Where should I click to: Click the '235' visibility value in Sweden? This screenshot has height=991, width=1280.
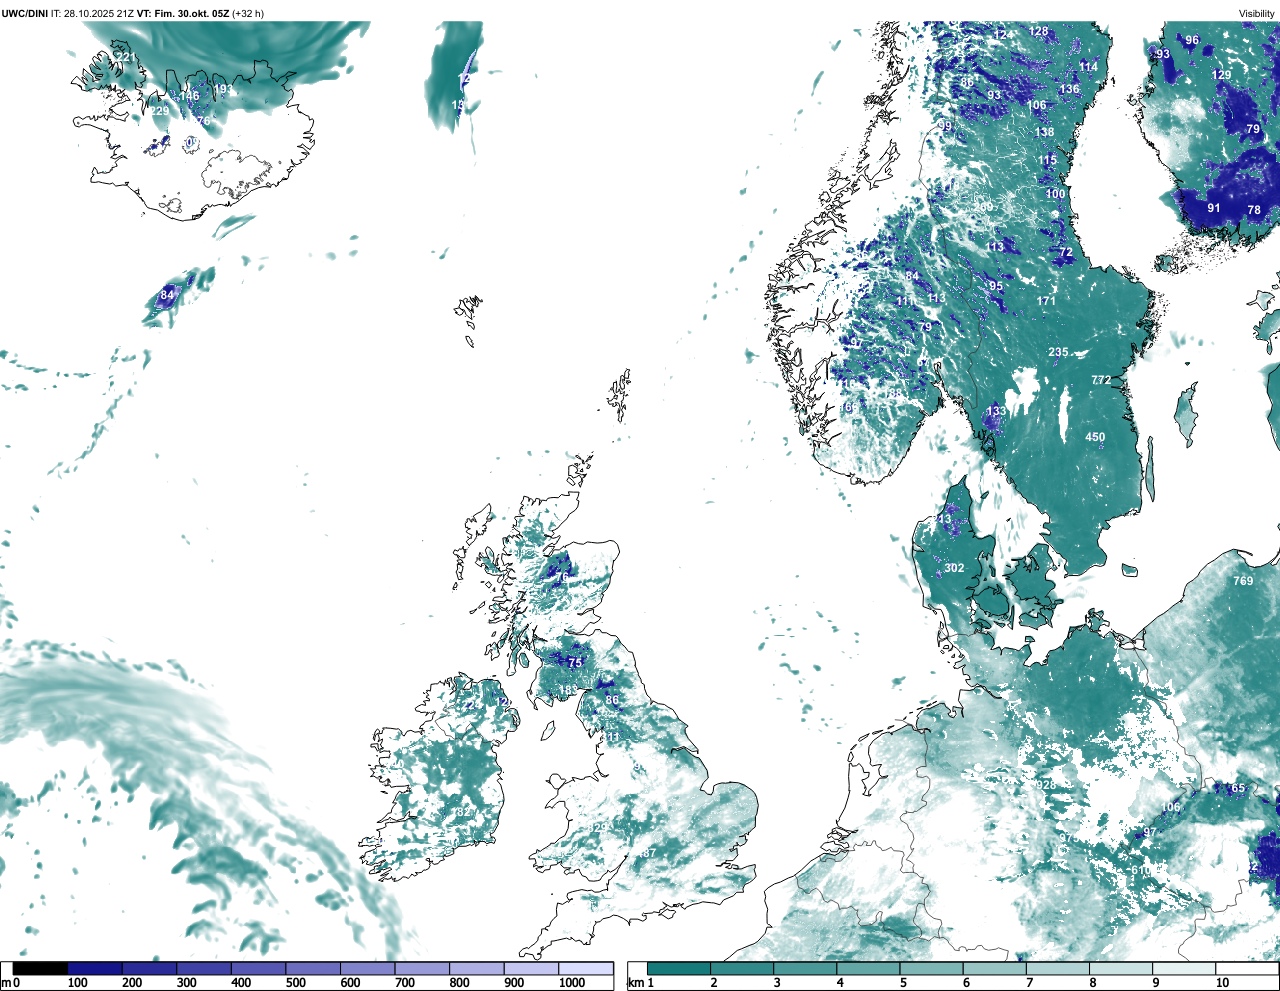(1058, 352)
